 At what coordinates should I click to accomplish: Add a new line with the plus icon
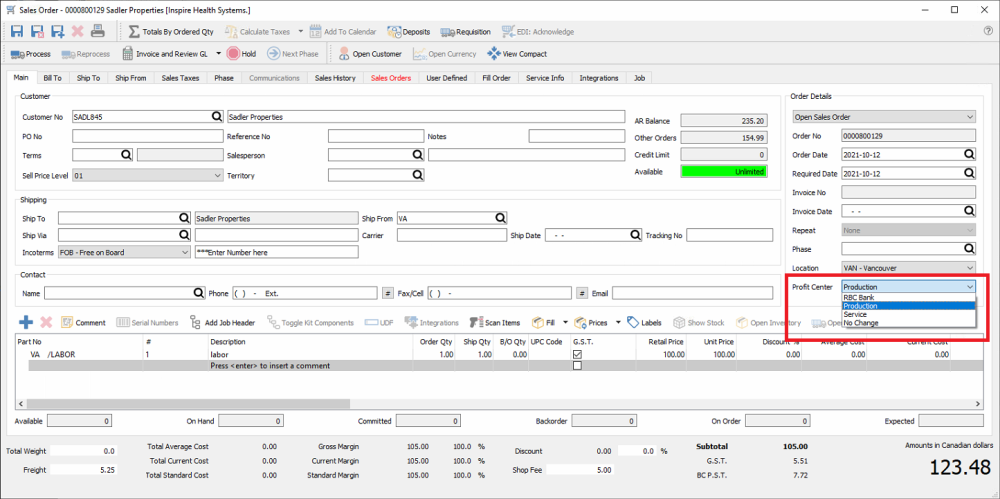point(26,323)
